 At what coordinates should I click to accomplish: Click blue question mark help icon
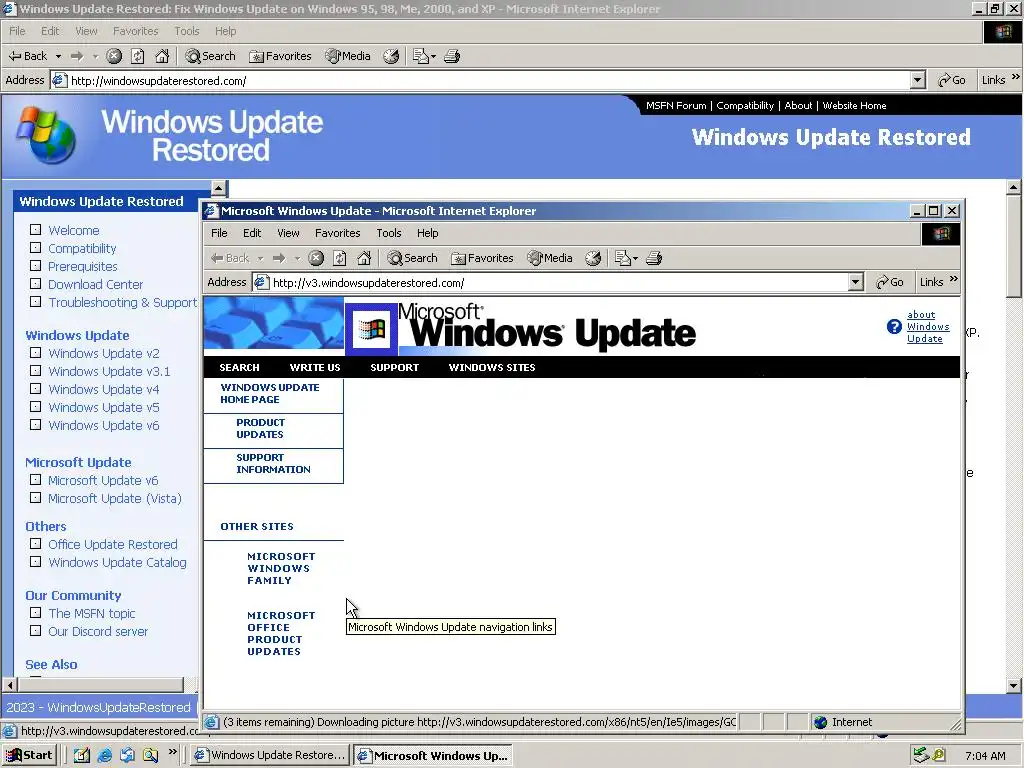coord(894,327)
